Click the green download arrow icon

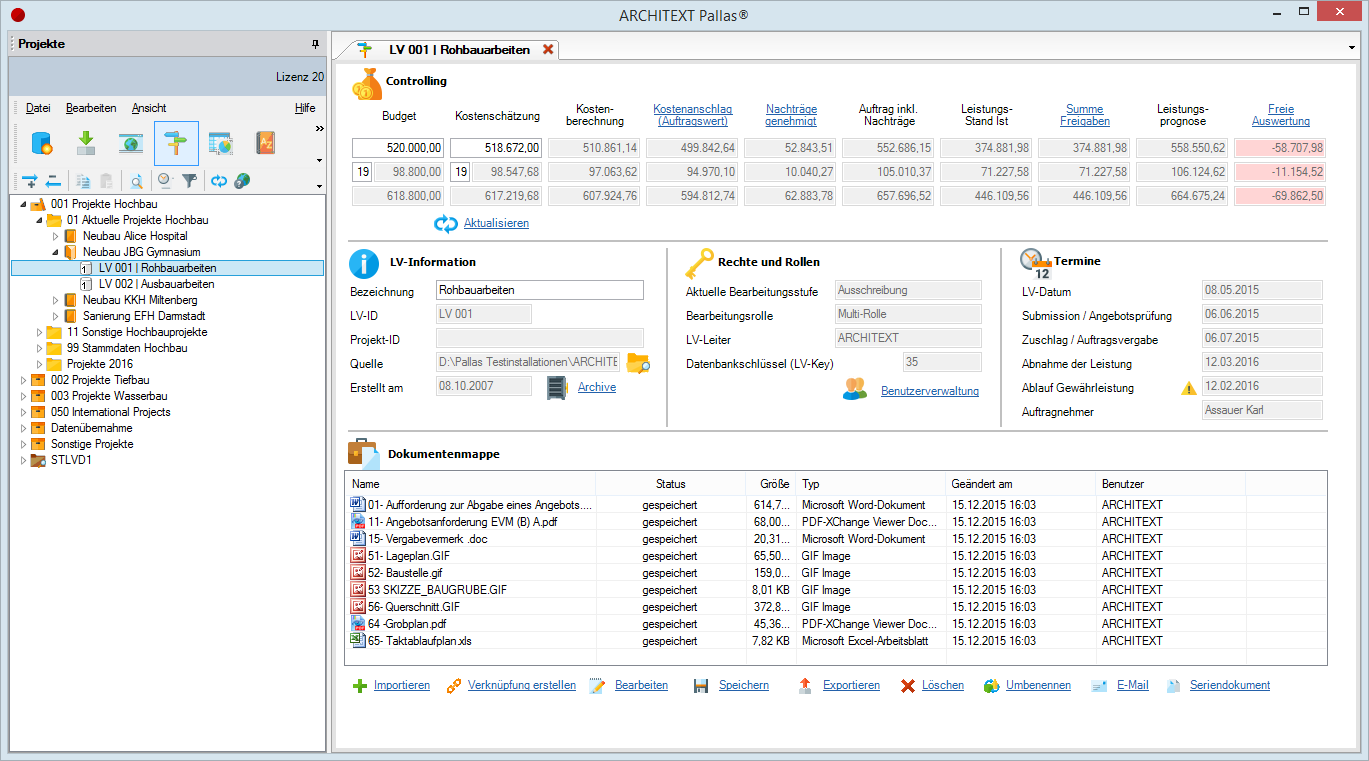(86, 144)
